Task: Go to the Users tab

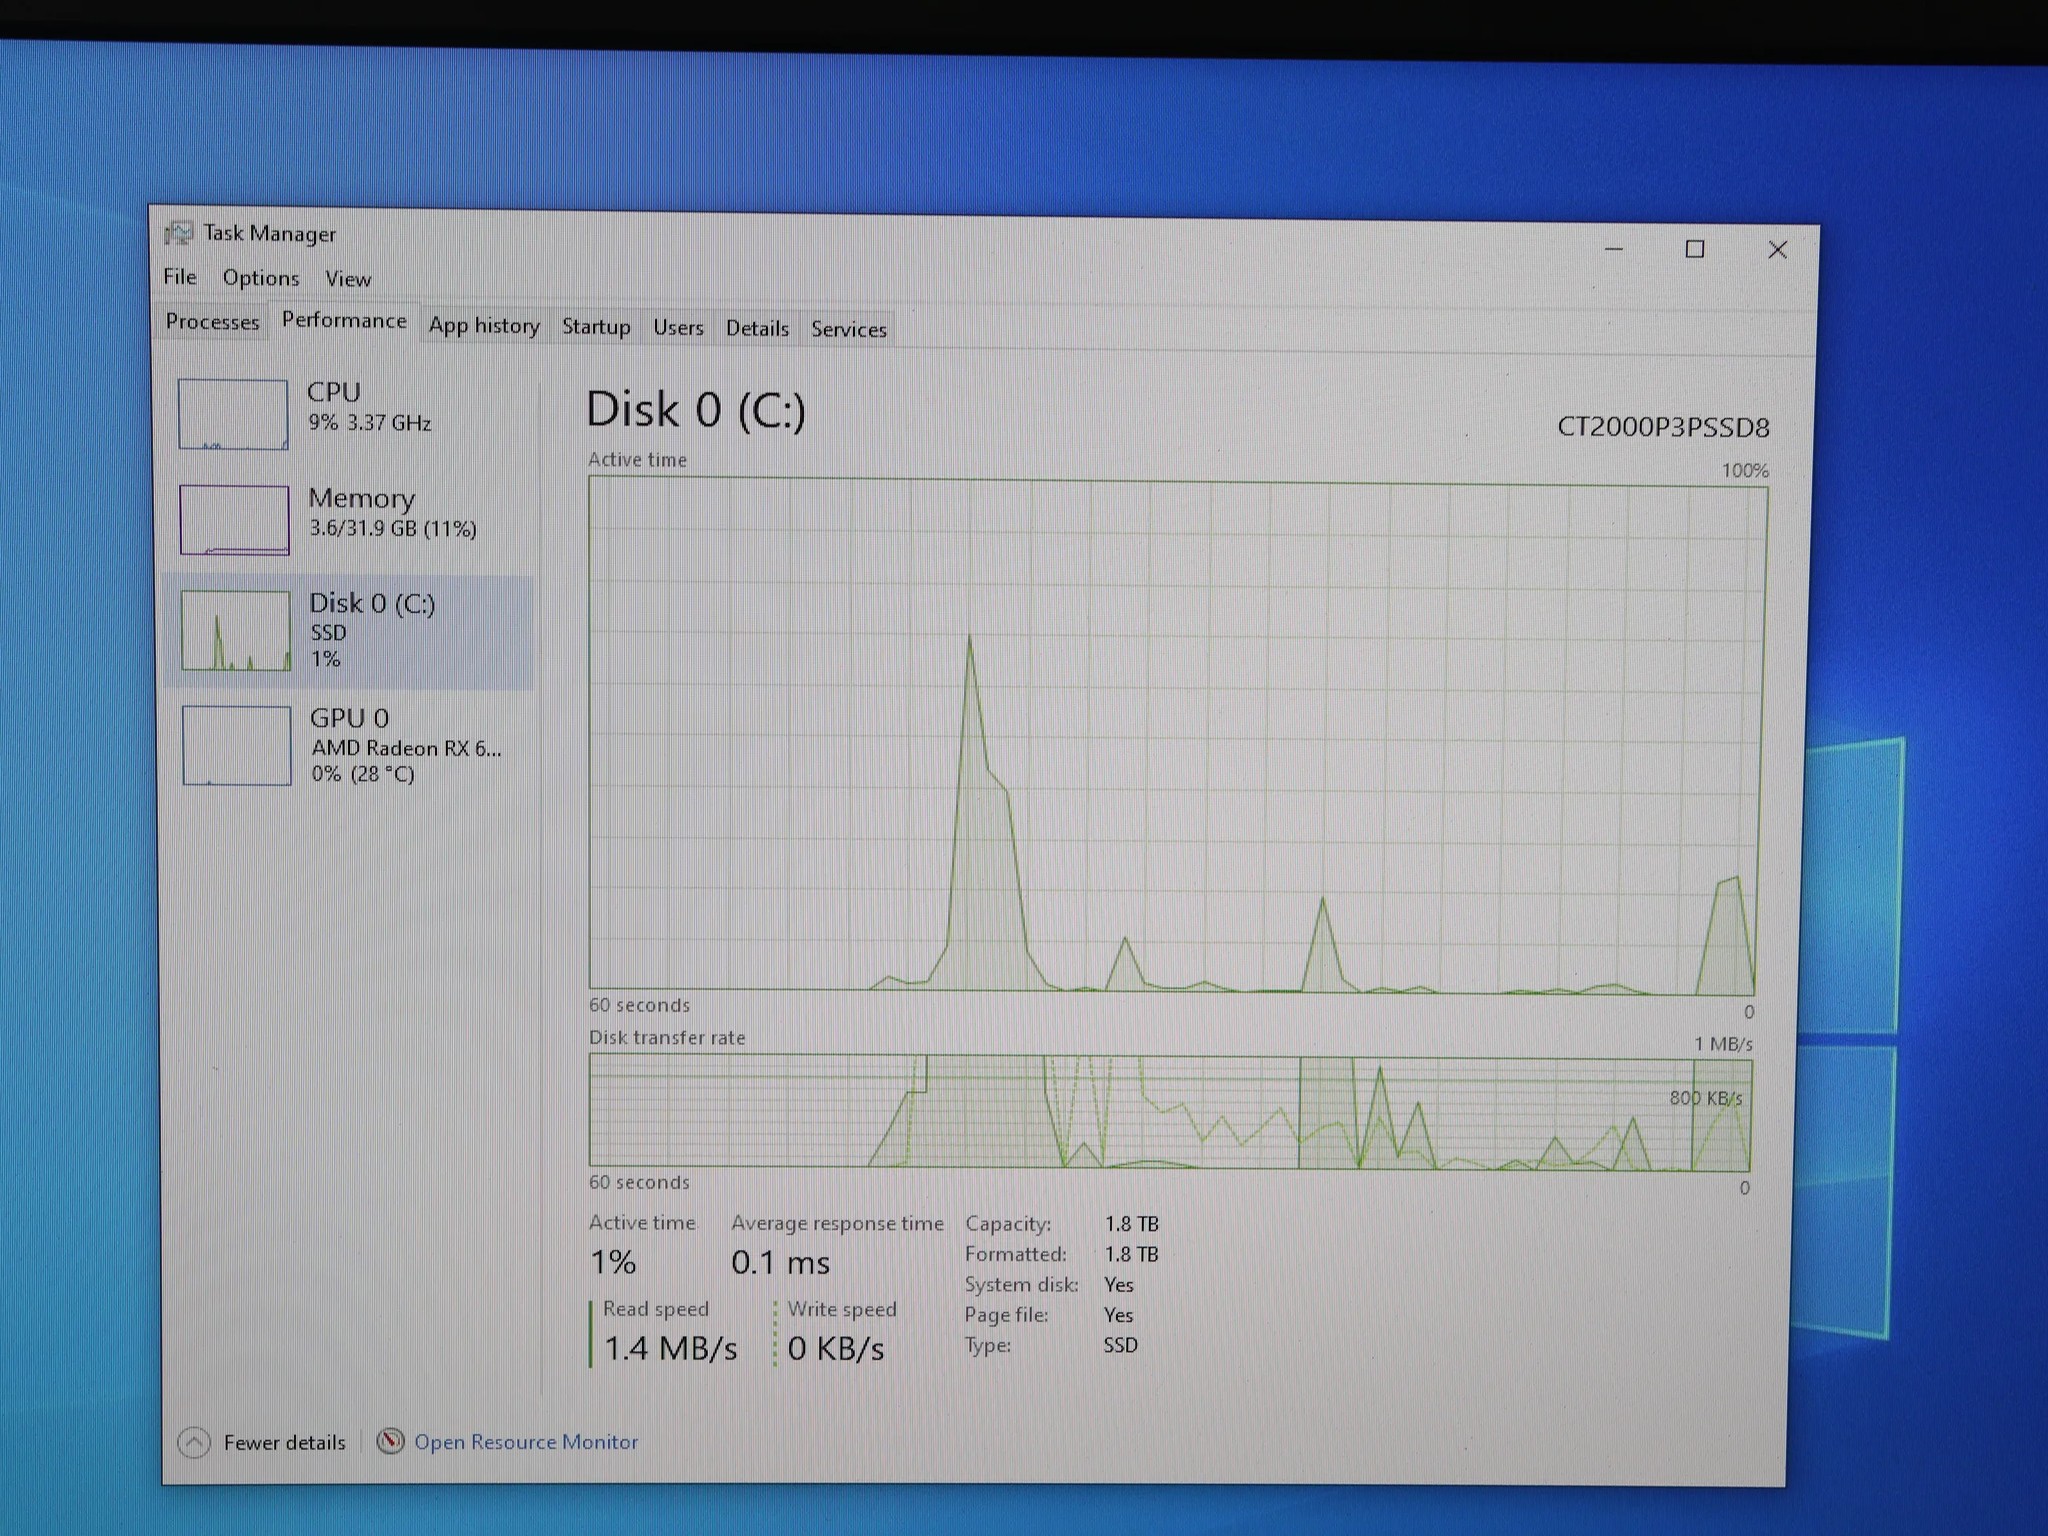Action: pyautogui.click(x=678, y=327)
